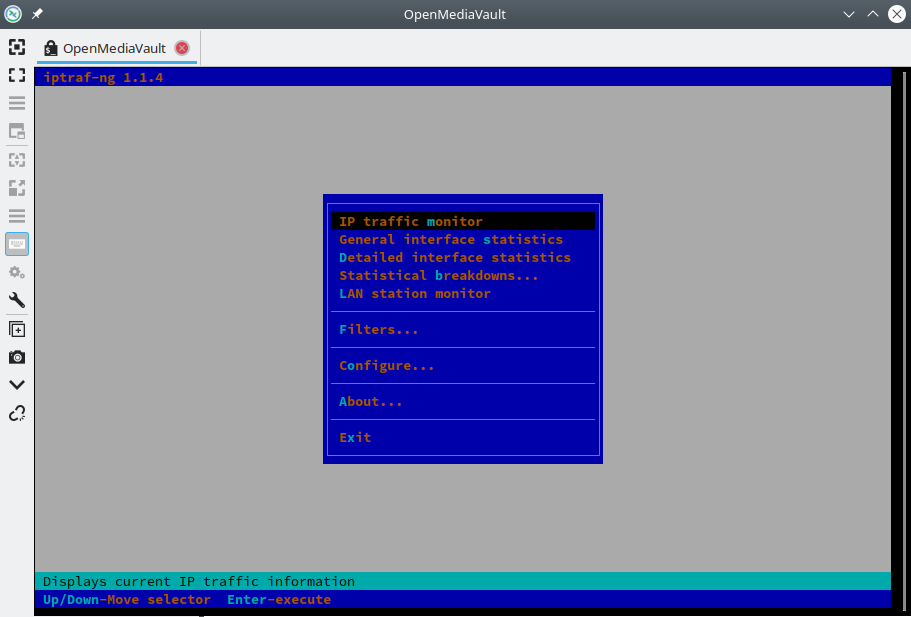This screenshot has height=617, width=911.
Task: Open tab pages list icon beneath fullscreen toggle
Action: 17,103
